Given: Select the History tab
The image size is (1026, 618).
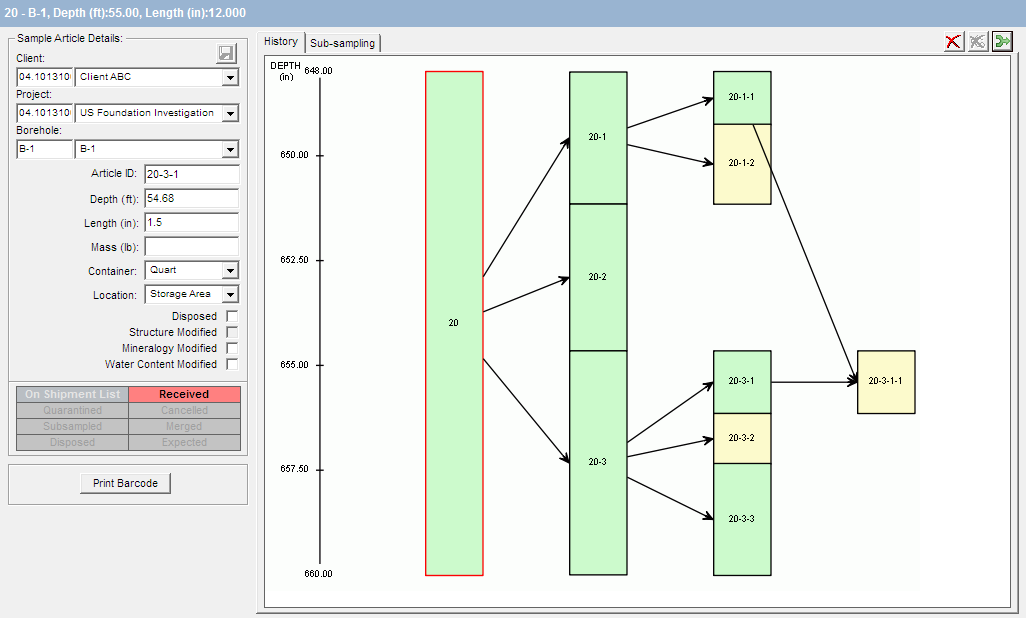Looking at the screenshot, I should pyautogui.click(x=281, y=41).
